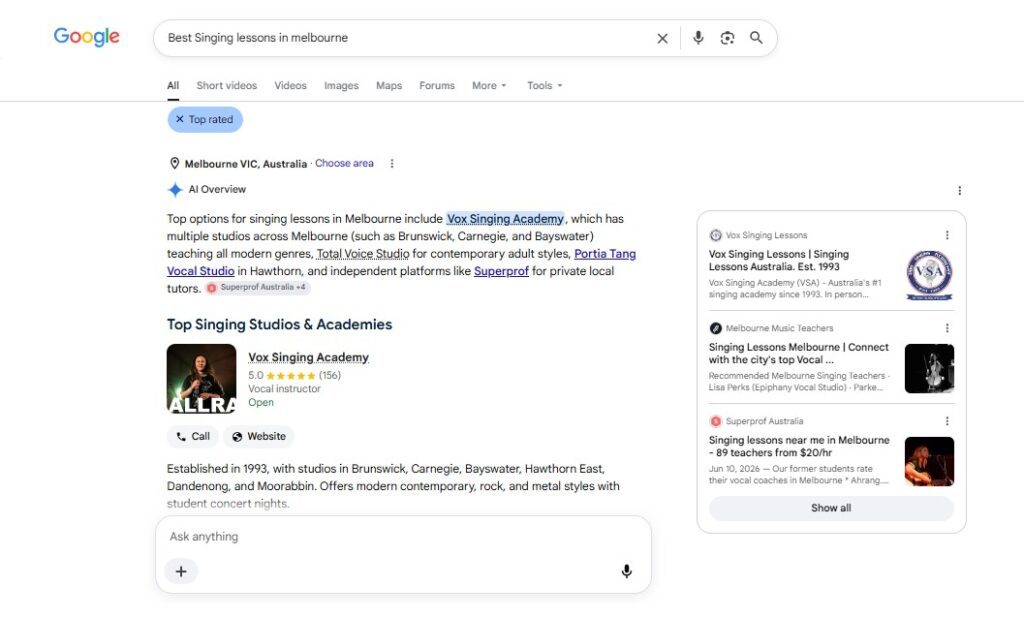Click the plus icon in Ask anything box
Screen dimensions: 1024x618
(x=181, y=572)
